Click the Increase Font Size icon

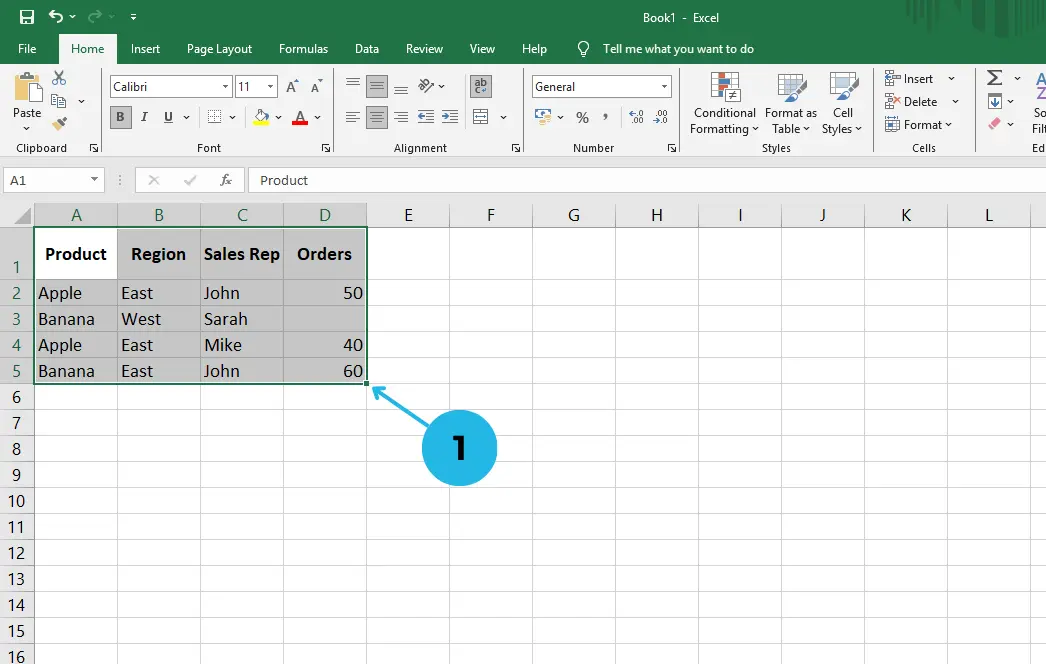point(292,87)
